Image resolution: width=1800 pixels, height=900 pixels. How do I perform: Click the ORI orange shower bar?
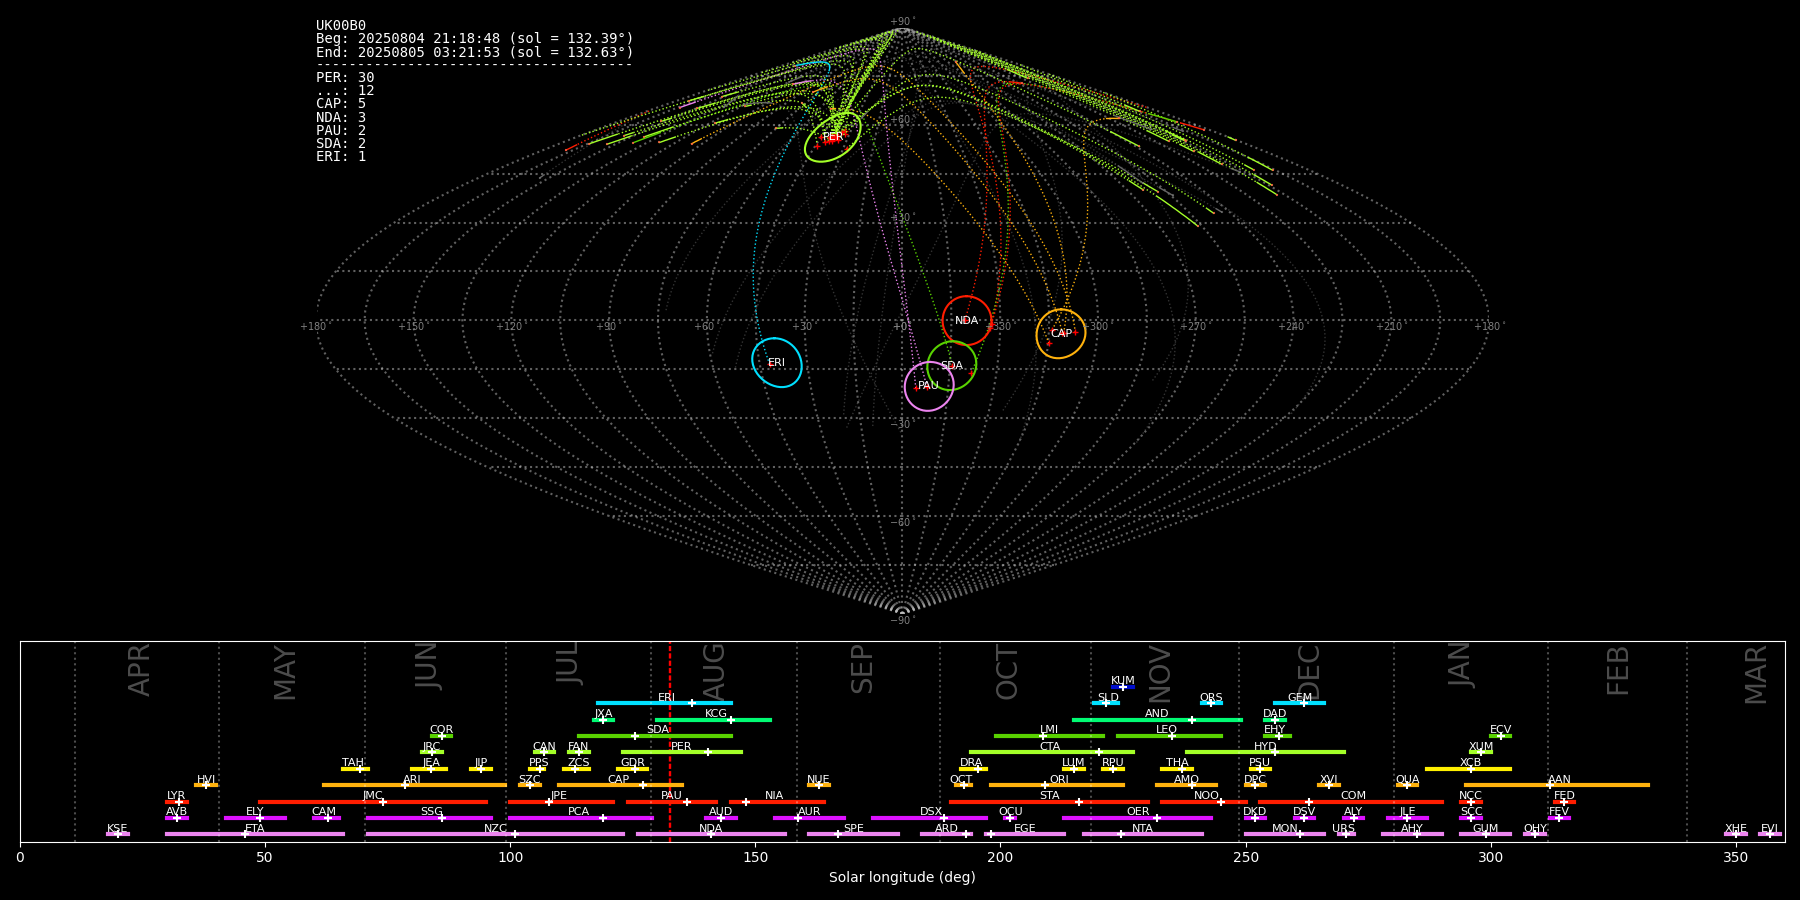pos(1057,785)
